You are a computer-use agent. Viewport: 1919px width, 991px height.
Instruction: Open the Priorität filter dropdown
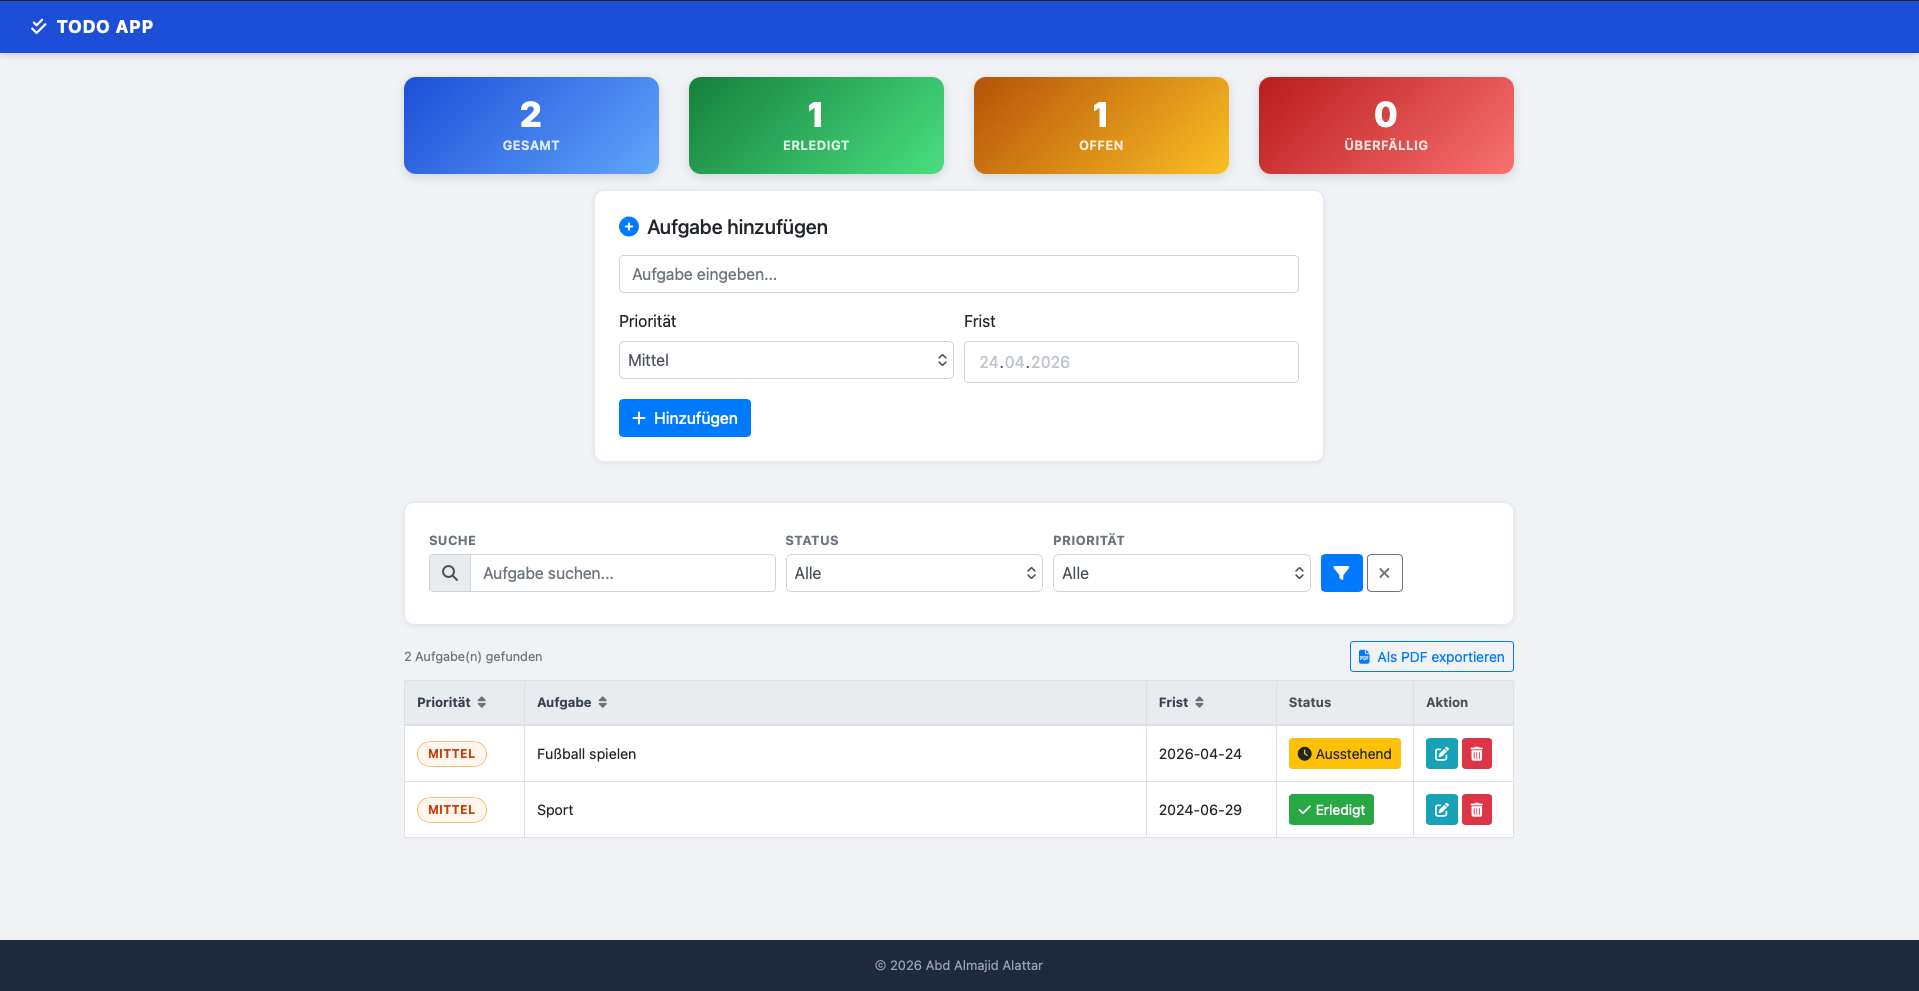coord(1181,573)
